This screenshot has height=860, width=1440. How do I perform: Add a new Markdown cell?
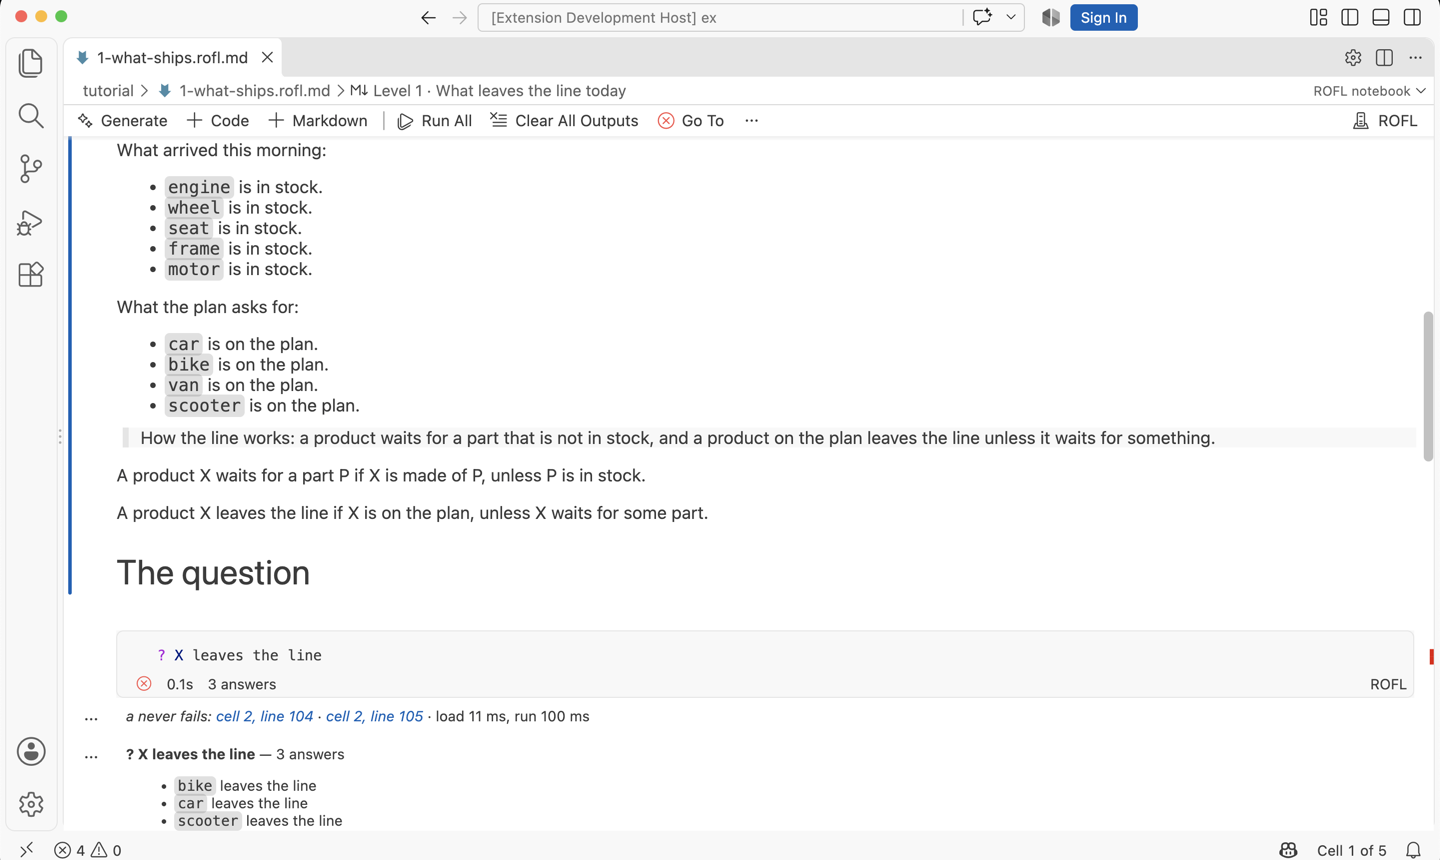click(318, 121)
